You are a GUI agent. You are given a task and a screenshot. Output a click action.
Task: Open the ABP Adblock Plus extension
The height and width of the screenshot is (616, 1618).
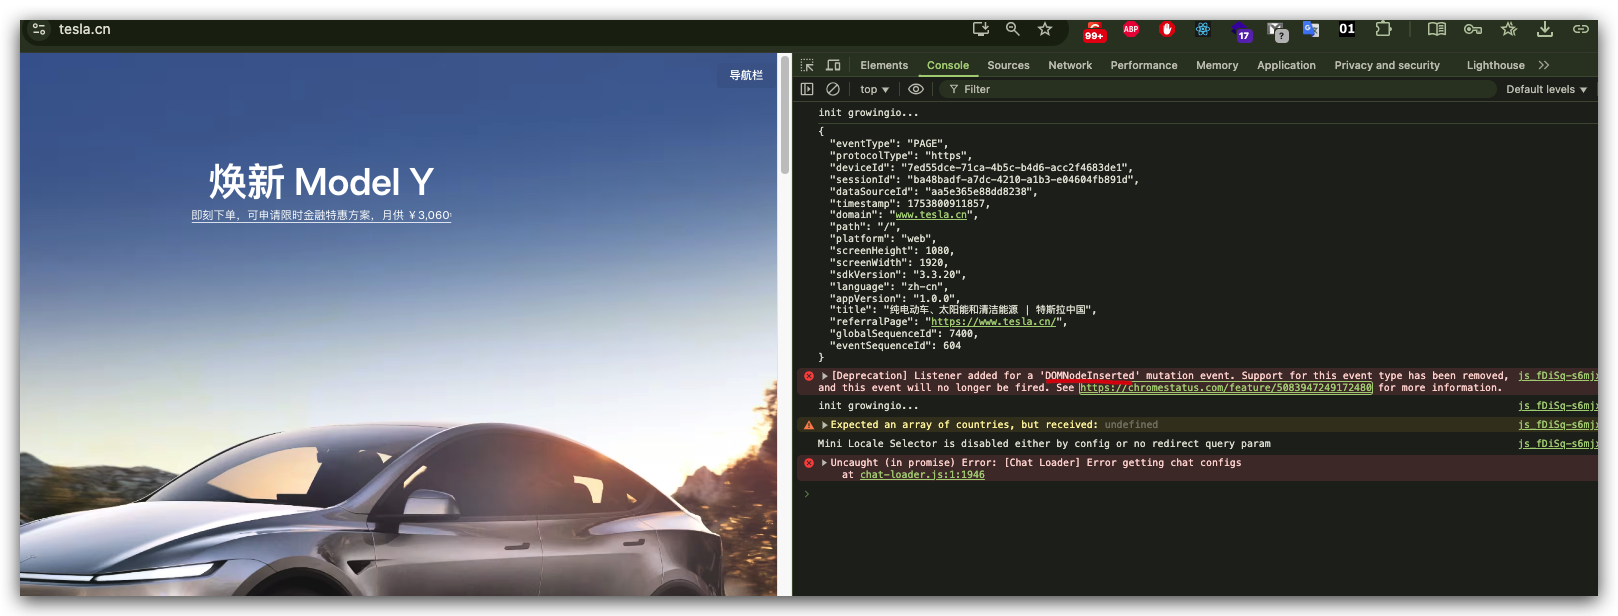tap(1131, 29)
